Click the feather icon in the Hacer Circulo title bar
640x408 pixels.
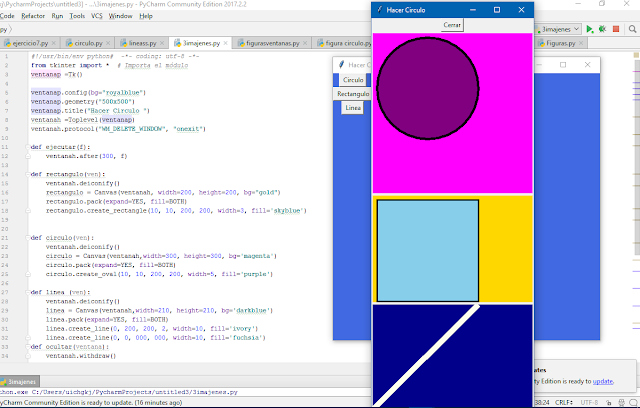[380, 10]
